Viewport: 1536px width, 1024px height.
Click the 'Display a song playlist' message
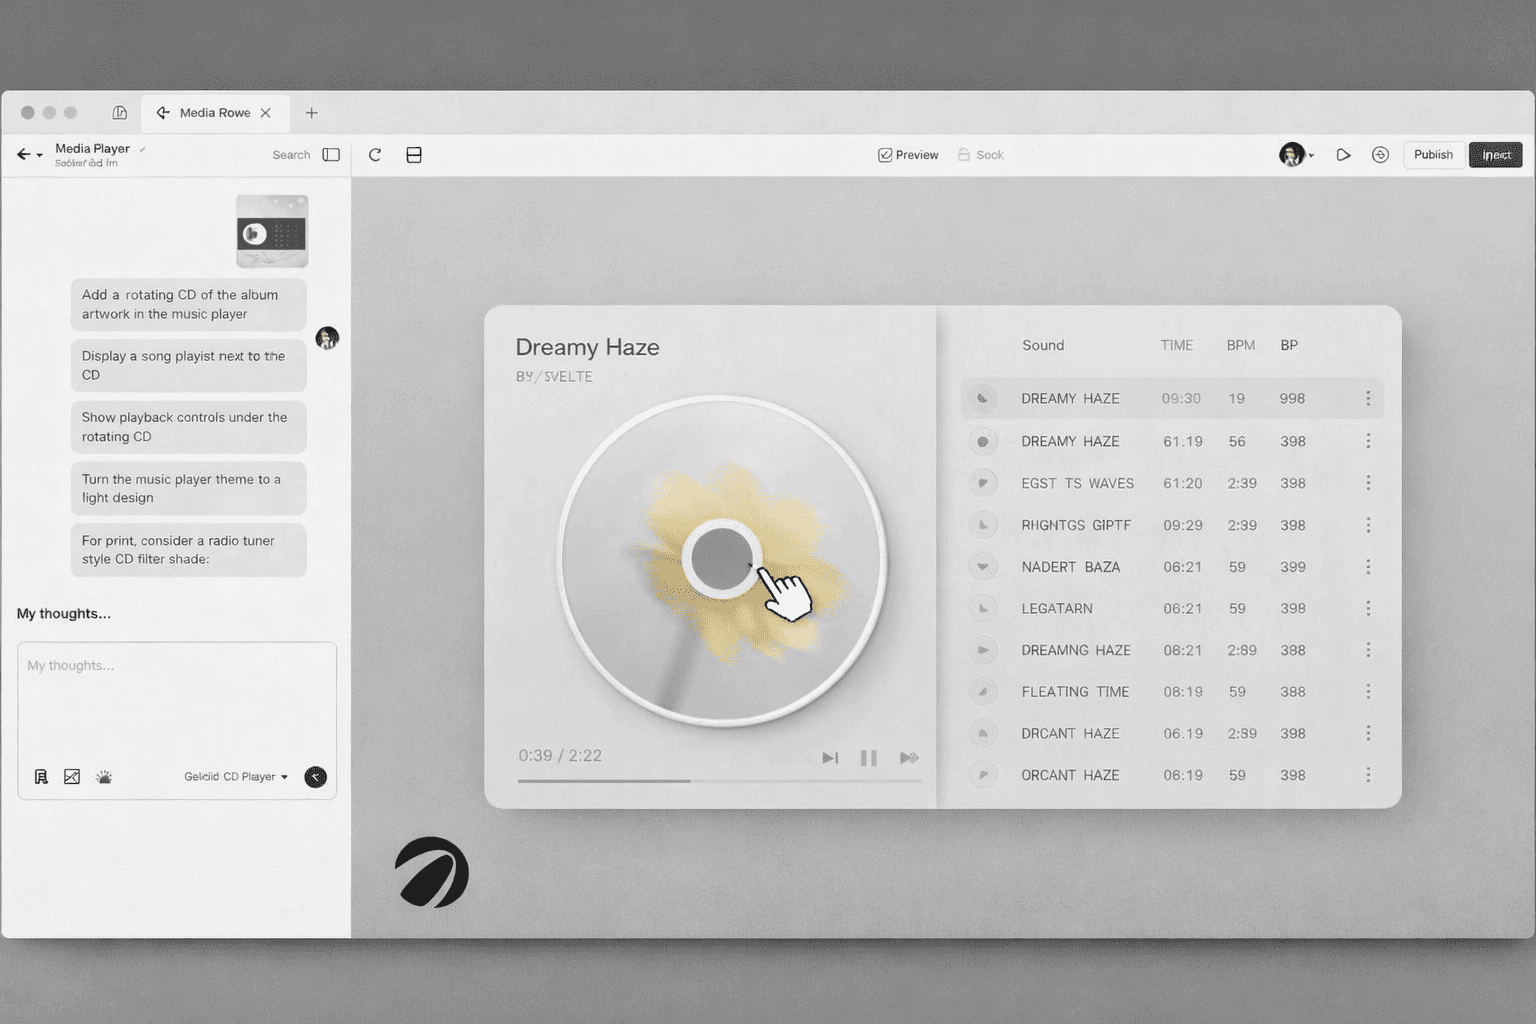click(188, 365)
